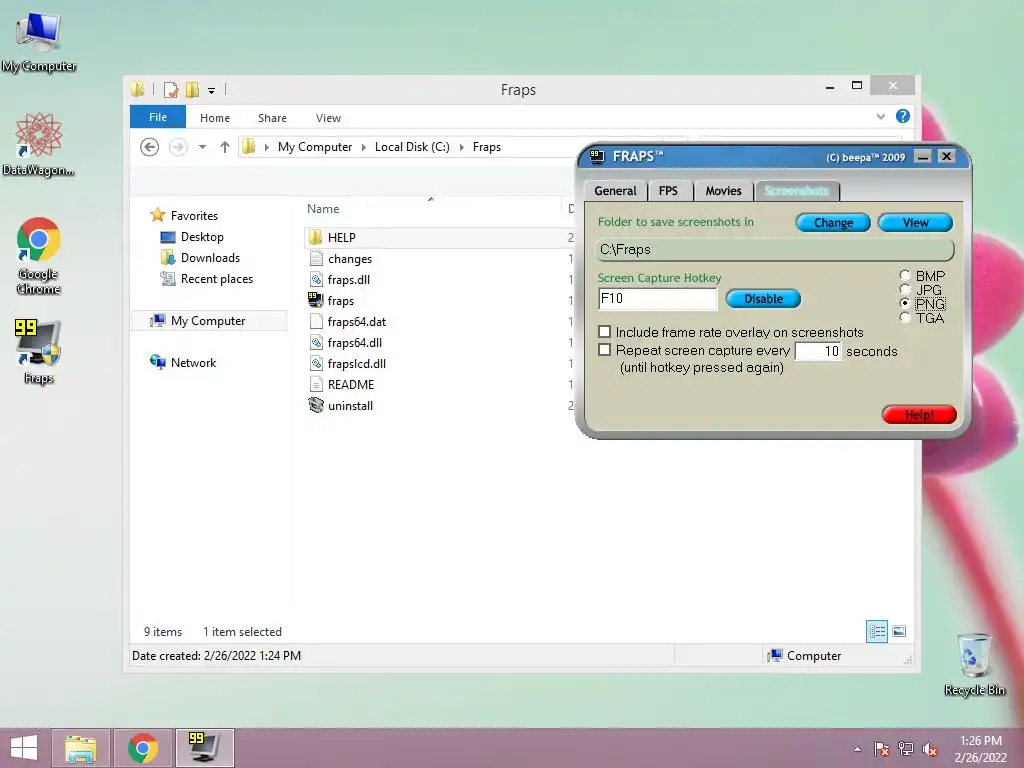Click repeat capture seconds field
1024x768 pixels.
click(818, 351)
